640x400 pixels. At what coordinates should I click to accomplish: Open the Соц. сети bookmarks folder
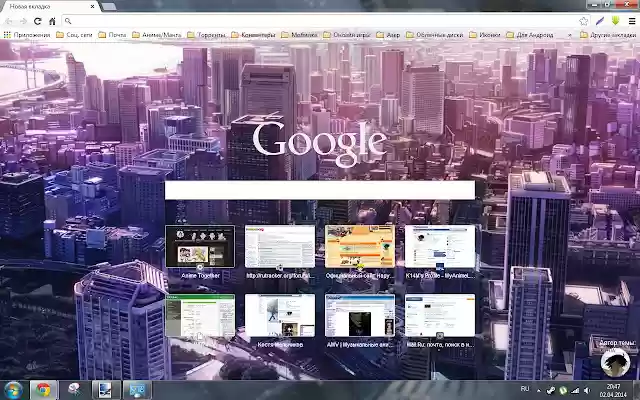(75, 35)
